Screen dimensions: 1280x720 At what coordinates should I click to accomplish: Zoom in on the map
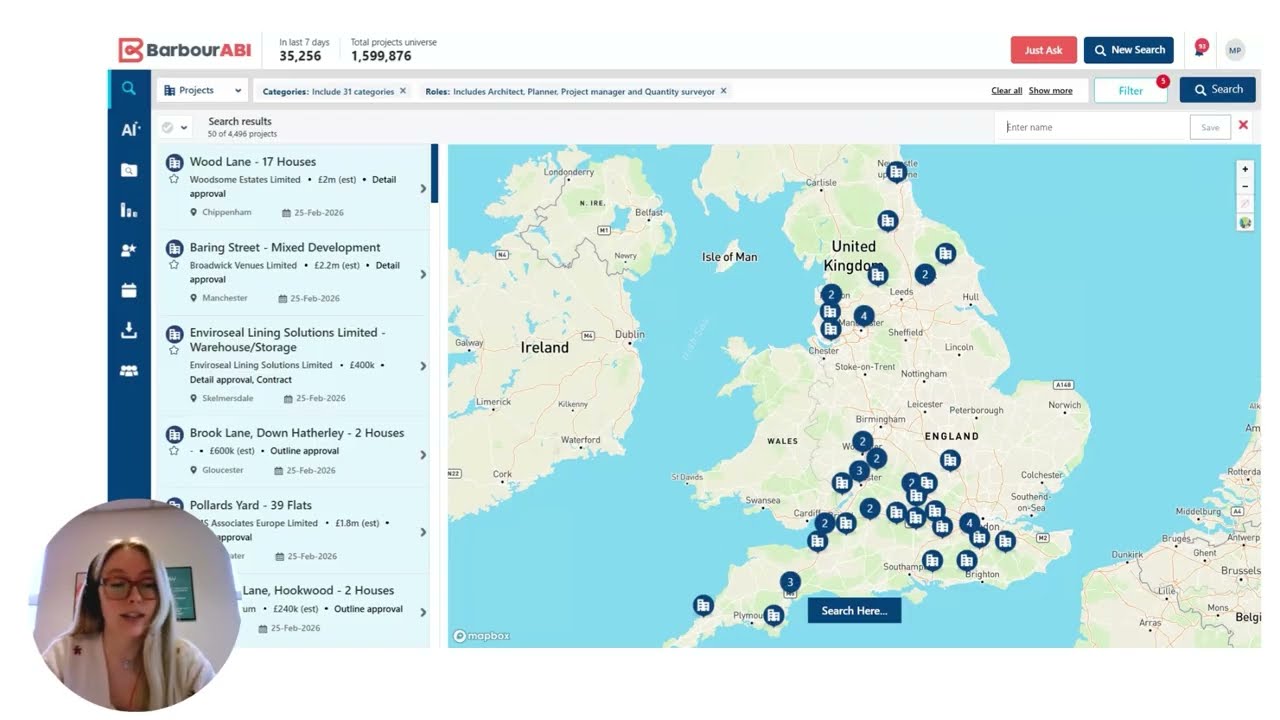tap(1245, 169)
